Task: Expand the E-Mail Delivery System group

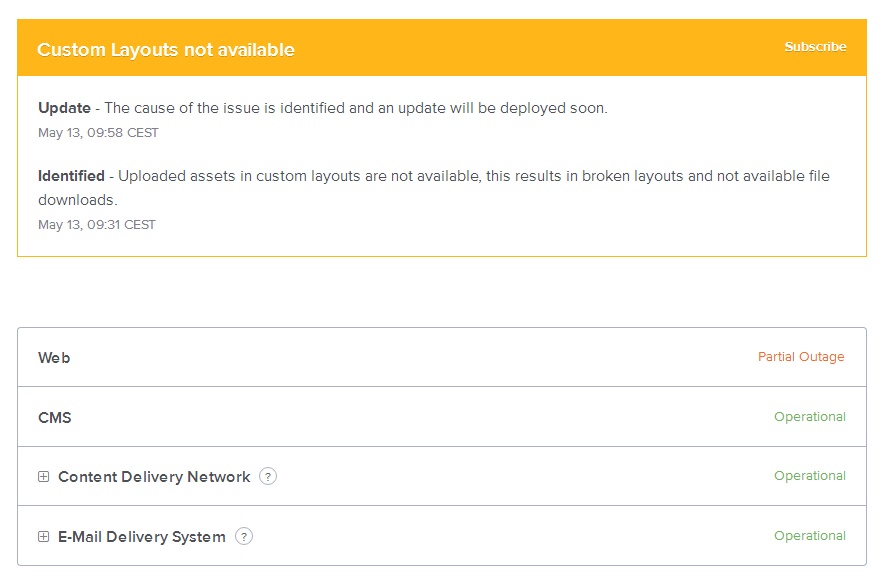Action: 43,537
